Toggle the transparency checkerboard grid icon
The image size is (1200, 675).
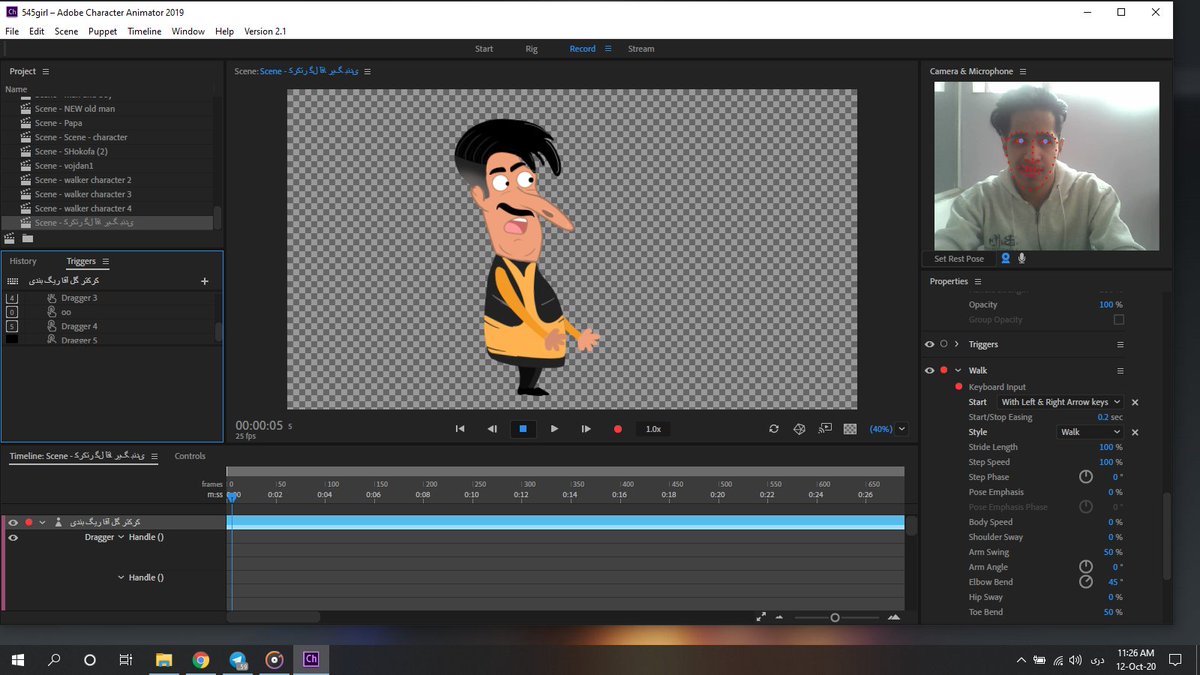[x=850, y=429]
